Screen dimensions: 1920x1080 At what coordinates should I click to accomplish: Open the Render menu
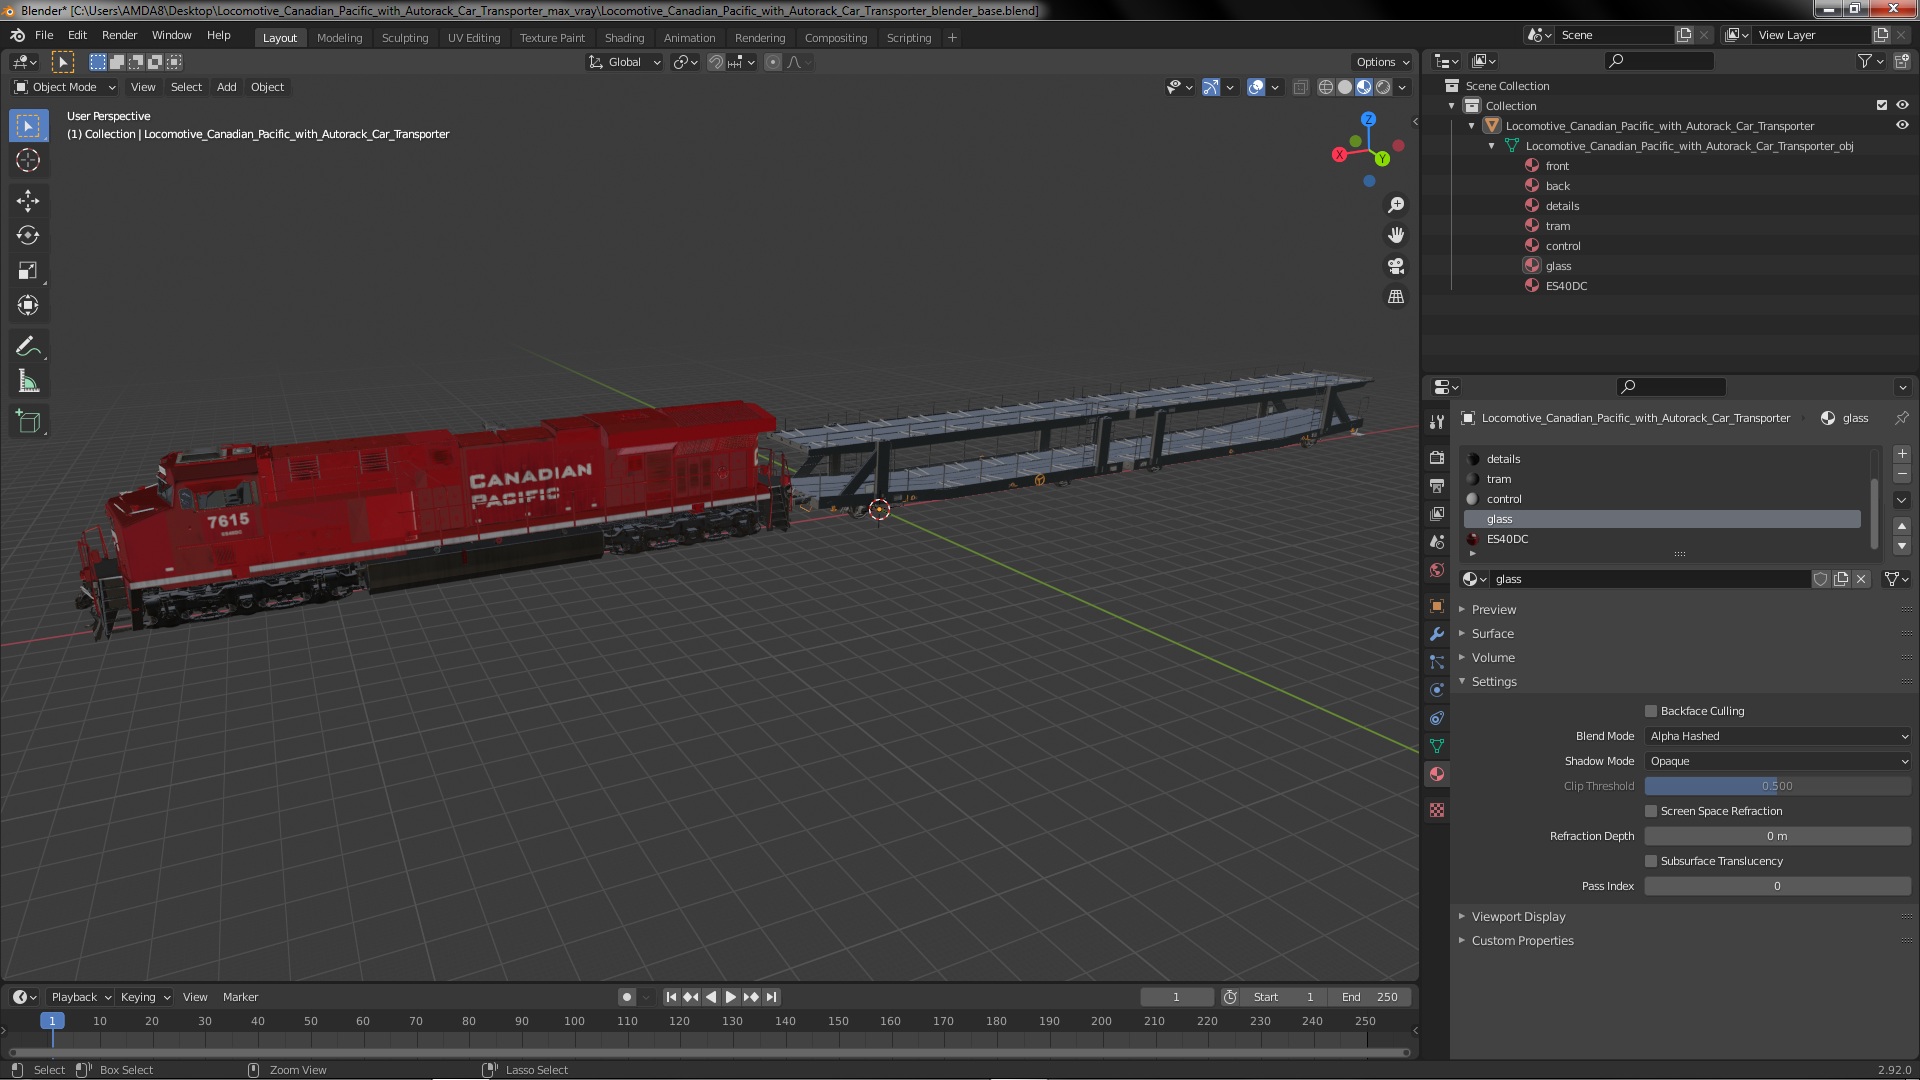[119, 35]
